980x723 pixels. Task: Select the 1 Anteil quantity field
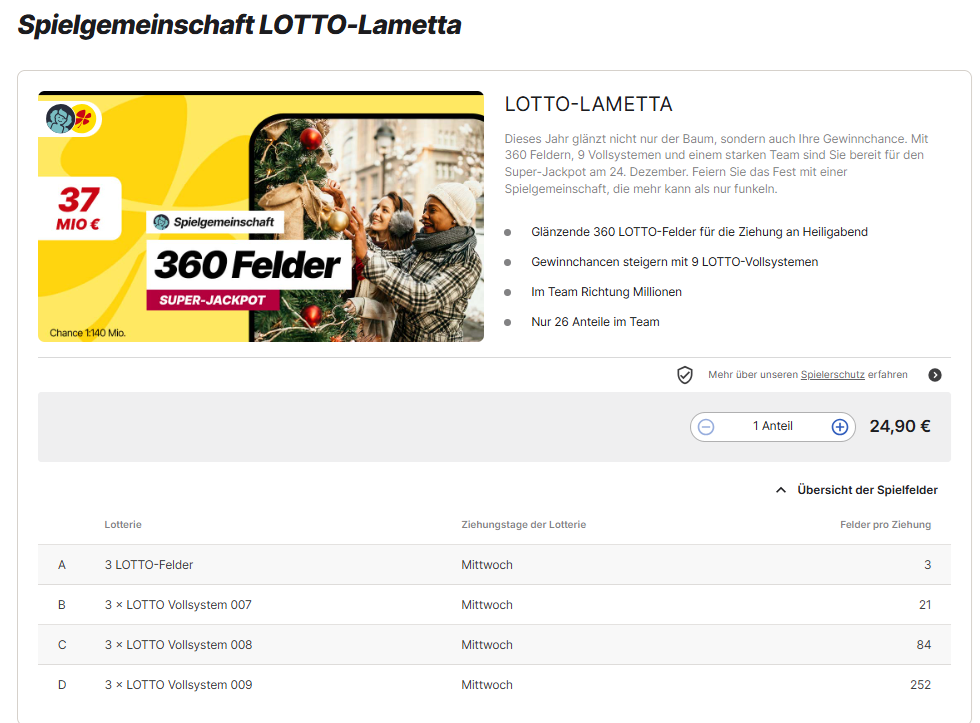tap(772, 427)
